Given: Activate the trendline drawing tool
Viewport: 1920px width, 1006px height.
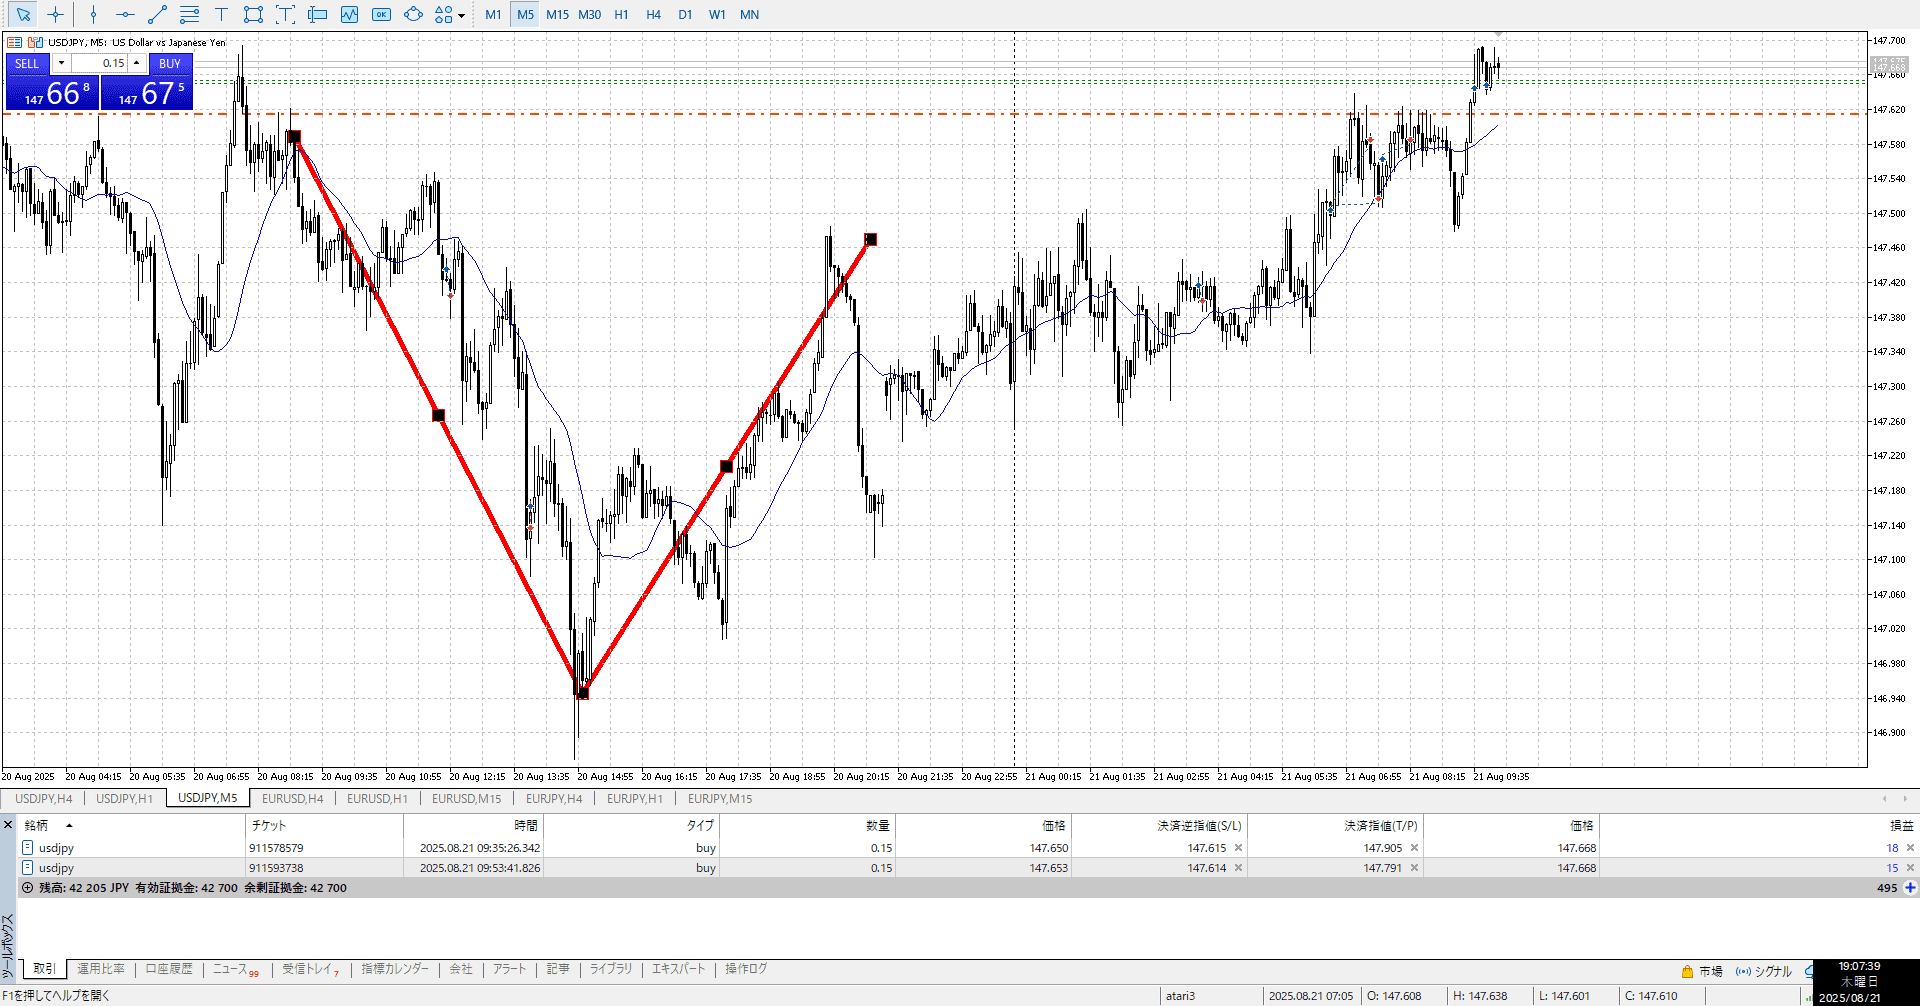Looking at the screenshot, I should (x=157, y=15).
